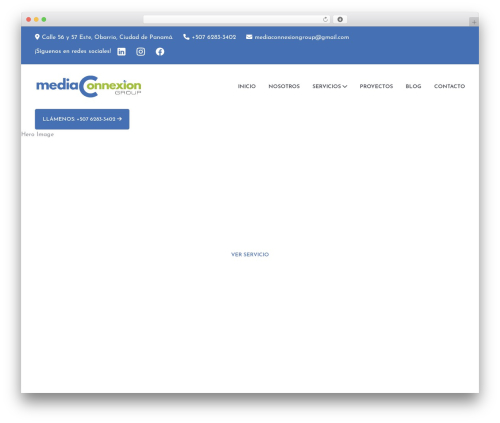500x423 pixels.
Task: Open a new browser tab with plus
Action: coord(474,22)
